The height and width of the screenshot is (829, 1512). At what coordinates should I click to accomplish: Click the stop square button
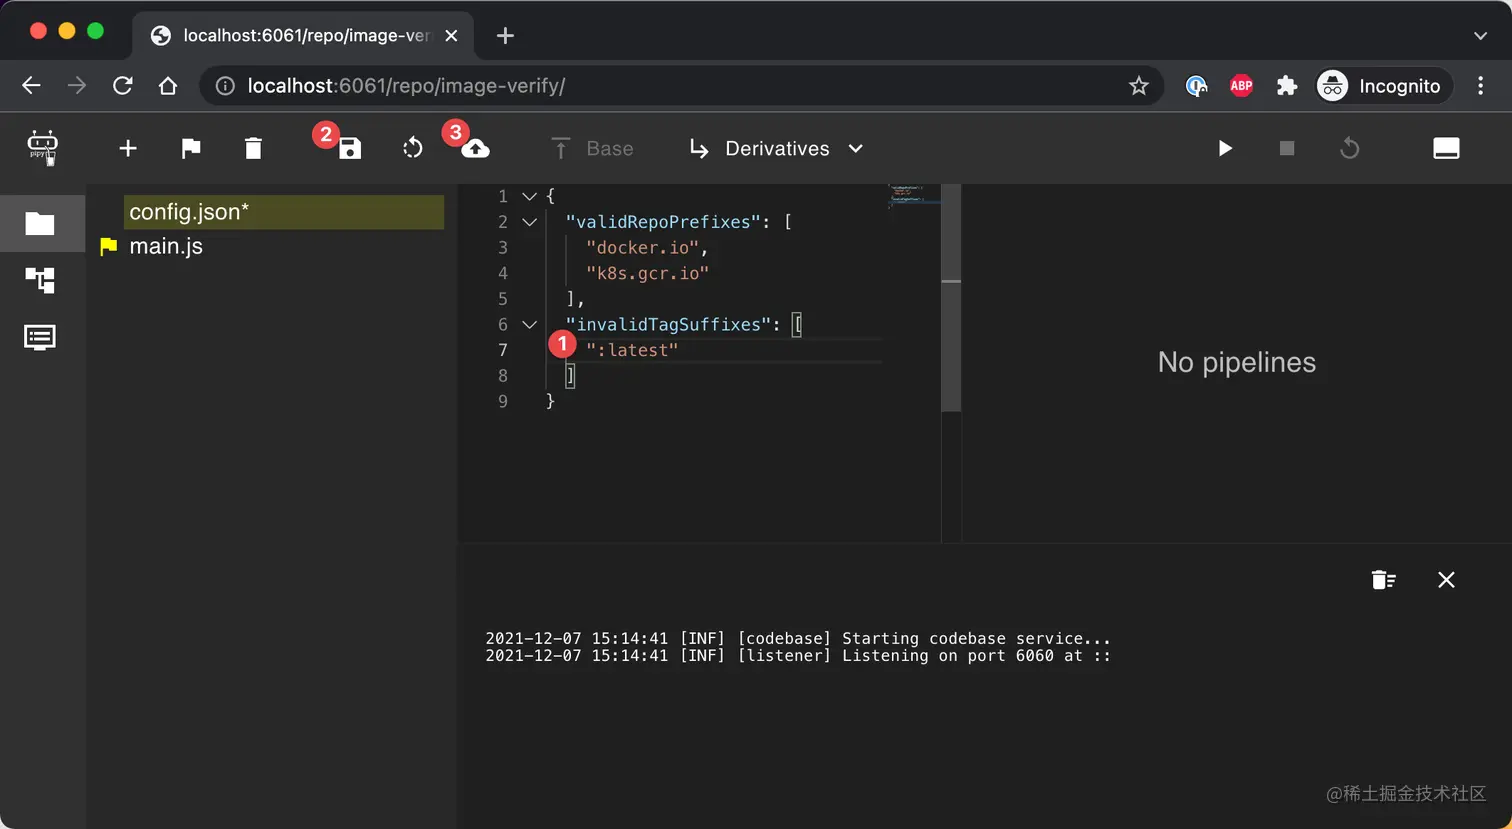click(1287, 149)
